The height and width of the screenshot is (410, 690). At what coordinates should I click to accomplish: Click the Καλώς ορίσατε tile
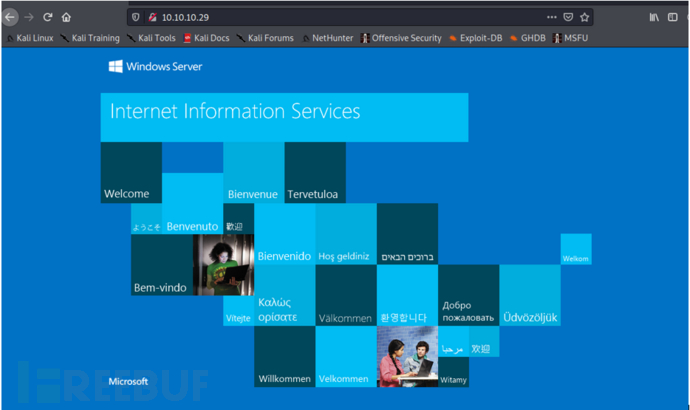coord(284,295)
